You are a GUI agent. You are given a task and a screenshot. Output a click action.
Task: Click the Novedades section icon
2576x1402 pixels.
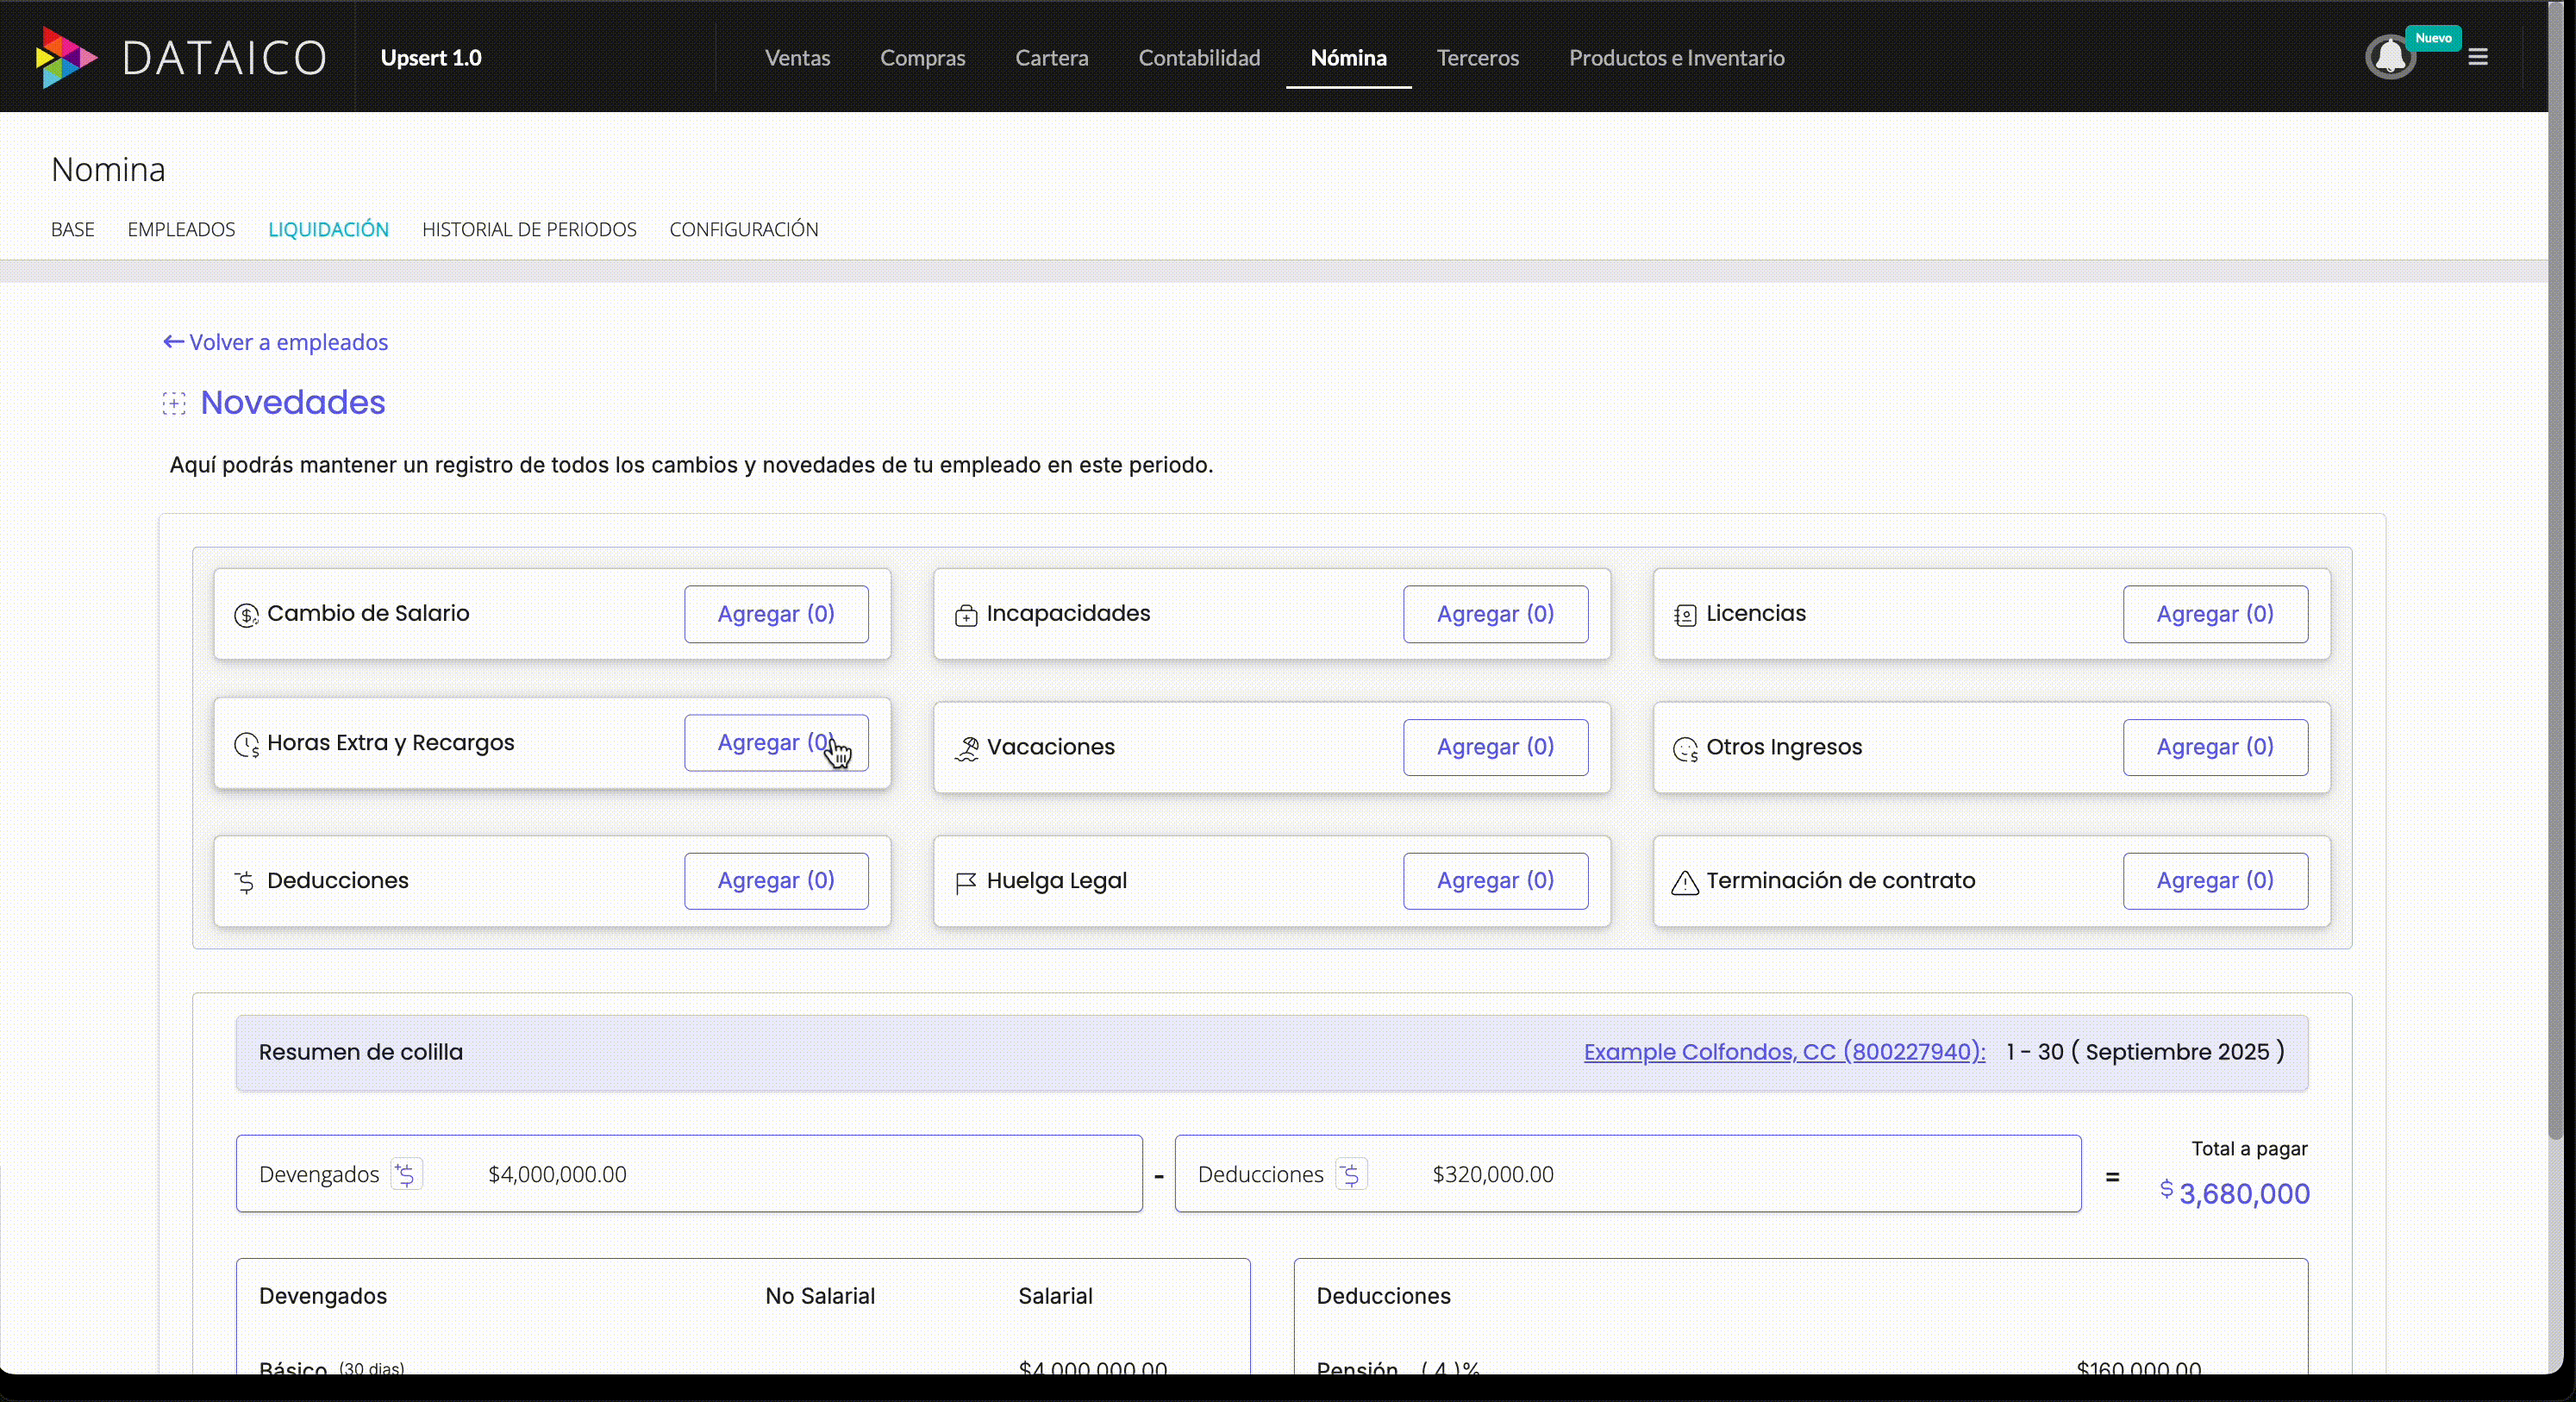coord(174,403)
